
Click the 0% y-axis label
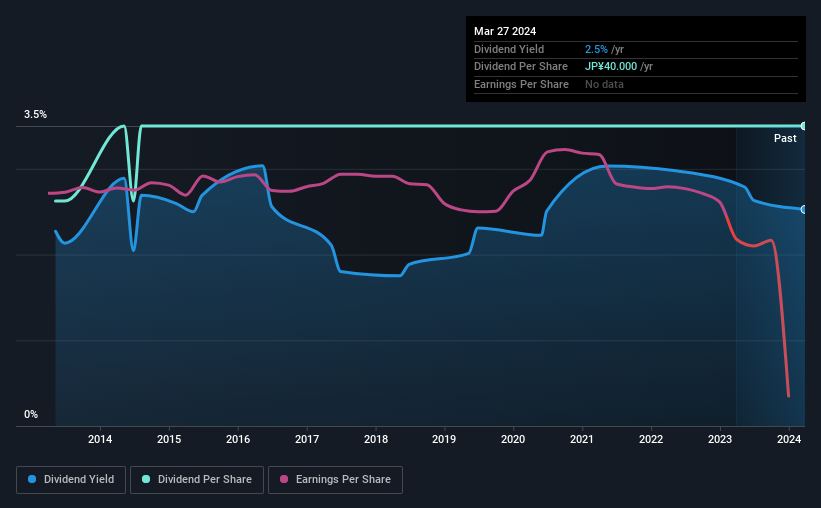tap(31, 414)
